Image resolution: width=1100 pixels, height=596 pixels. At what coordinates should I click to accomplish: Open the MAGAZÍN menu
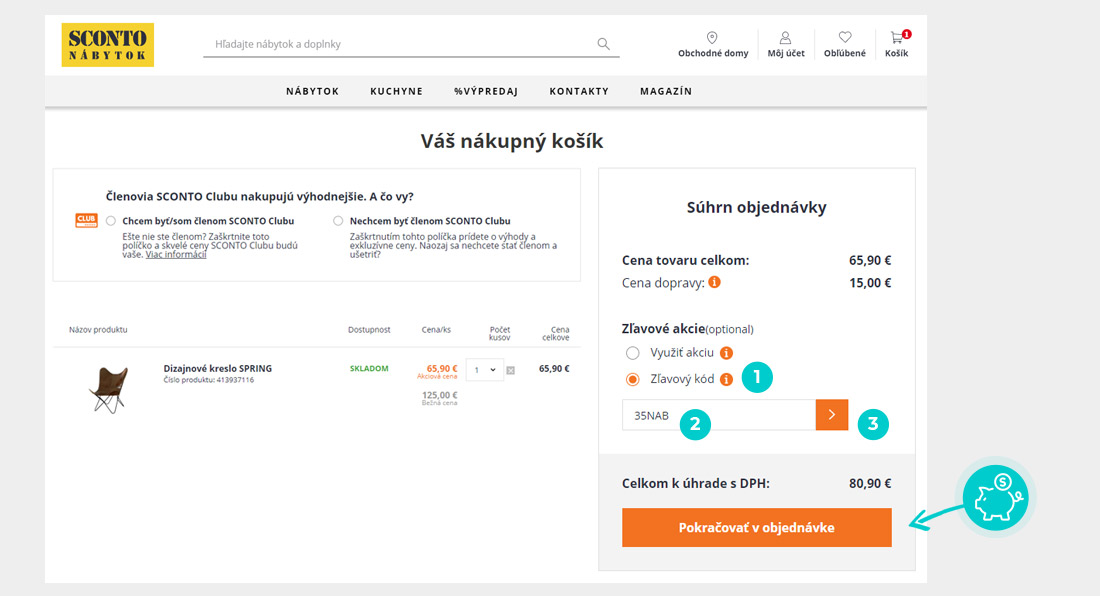[666, 91]
